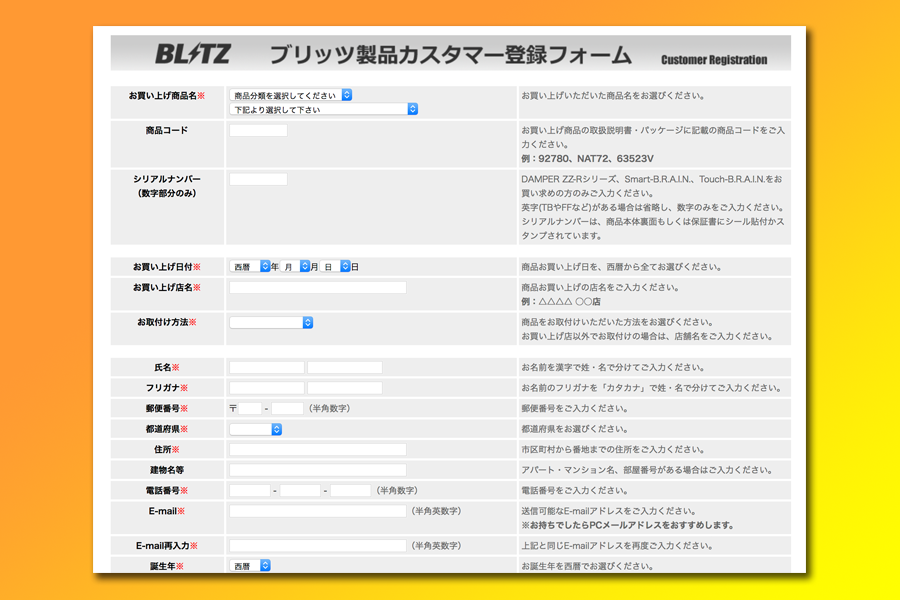Screen dimensions: 900x600
Task: Focus the first 郵便番号 box after 〒
Action: [x=250, y=408]
